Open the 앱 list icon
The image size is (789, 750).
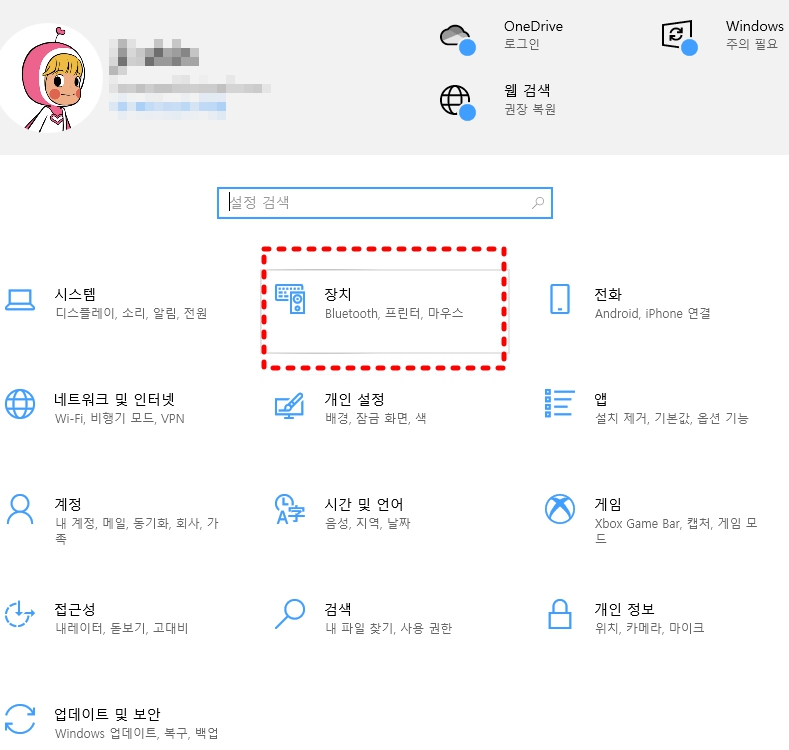pyautogui.click(x=560, y=403)
